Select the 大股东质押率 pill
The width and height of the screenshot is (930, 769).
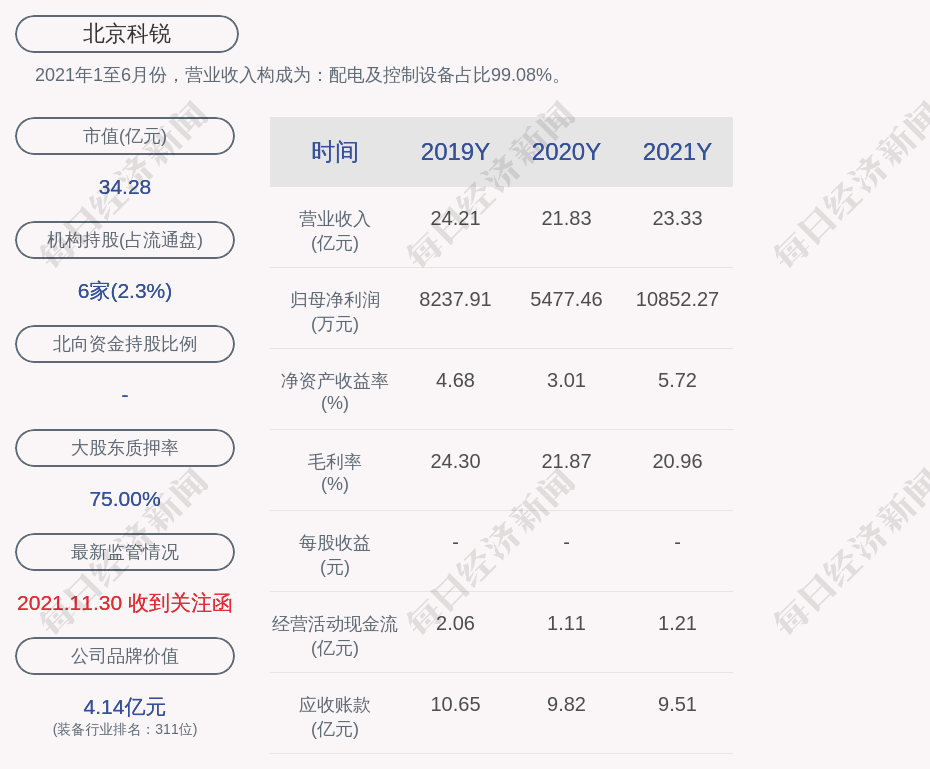tap(125, 448)
